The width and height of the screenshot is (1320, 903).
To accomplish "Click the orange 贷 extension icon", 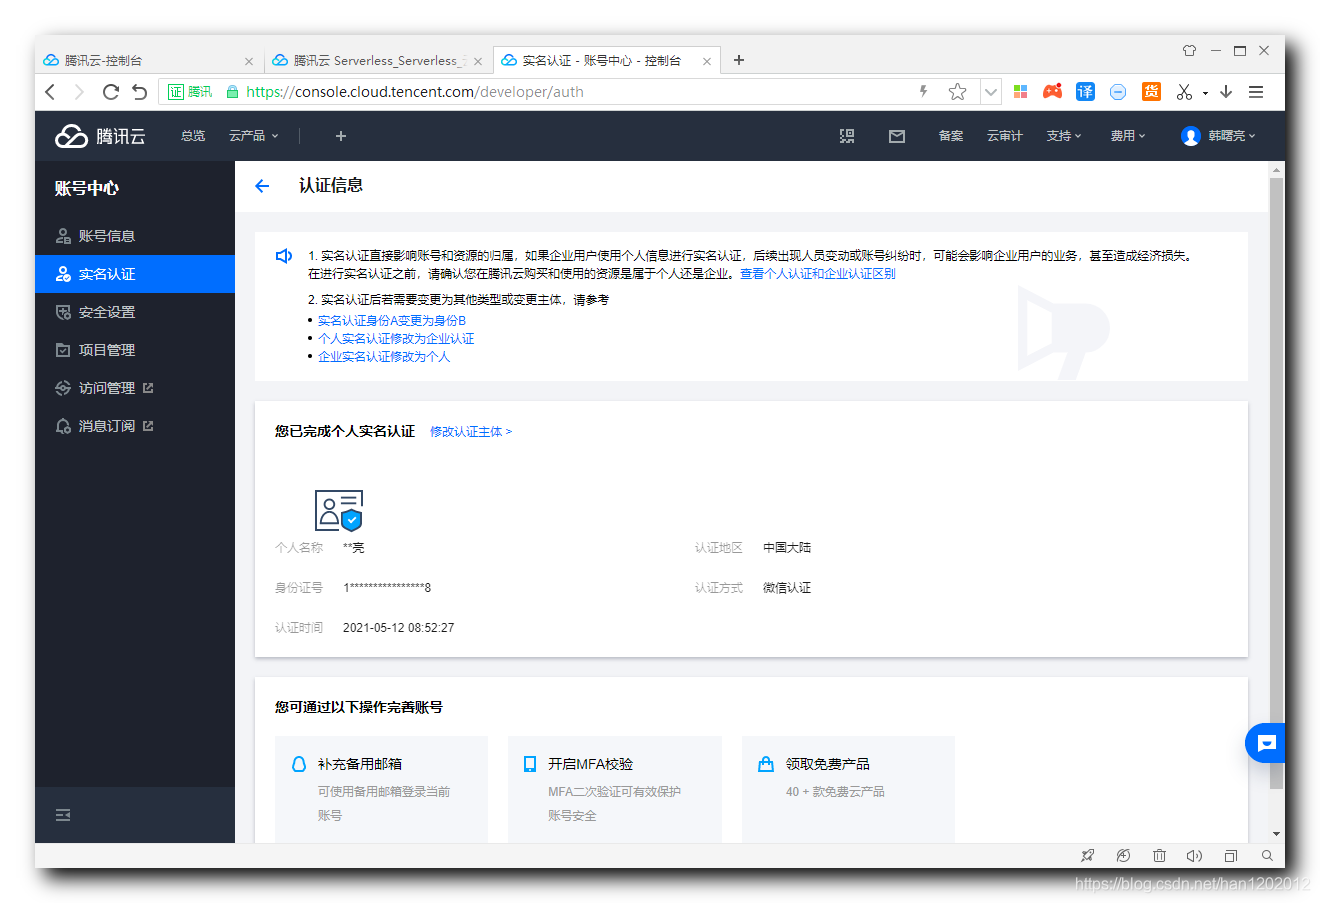I will [1151, 92].
